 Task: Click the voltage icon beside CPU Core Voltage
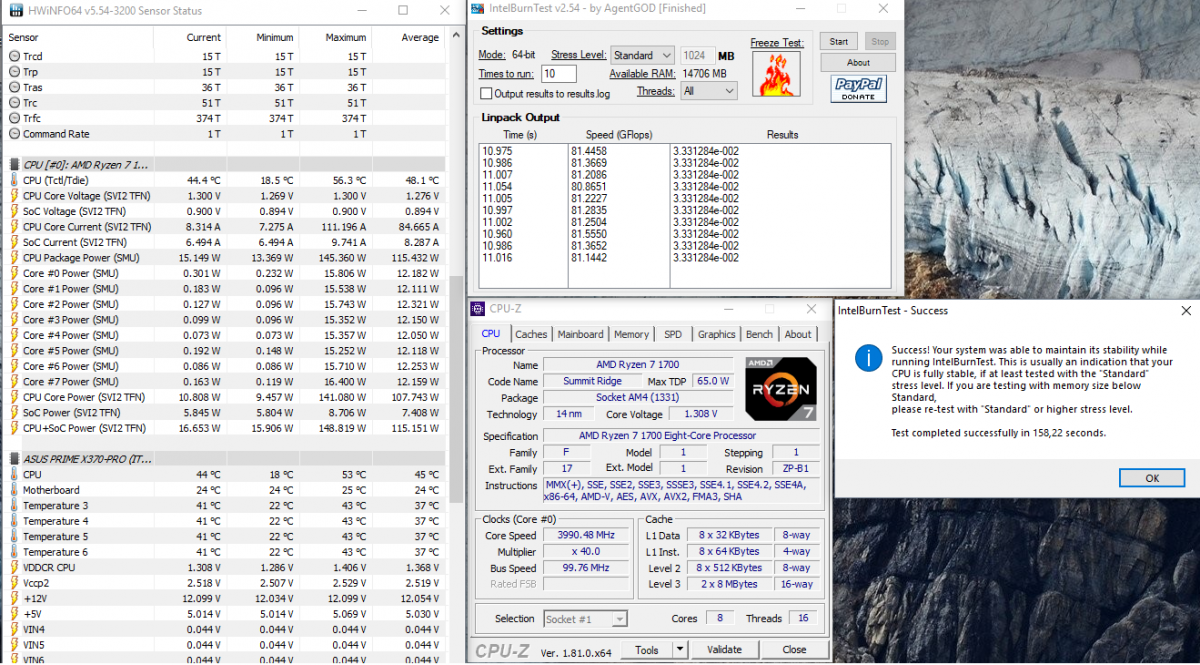tap(14, 196)
